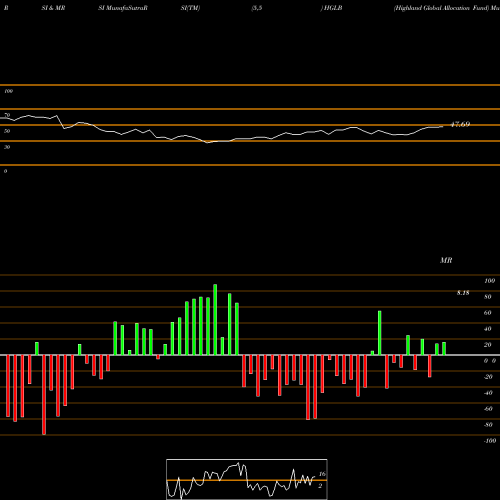Screen dimensions: 500x500
Task: Click the -40 label on the MR axis
Action: point(488,393)
